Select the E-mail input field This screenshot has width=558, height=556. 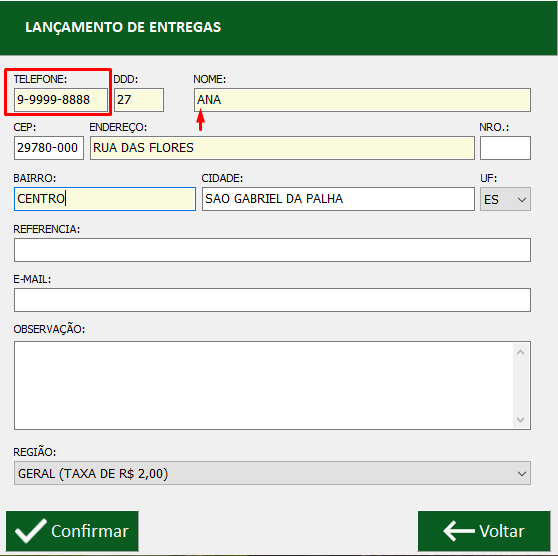tap(272, 300)
